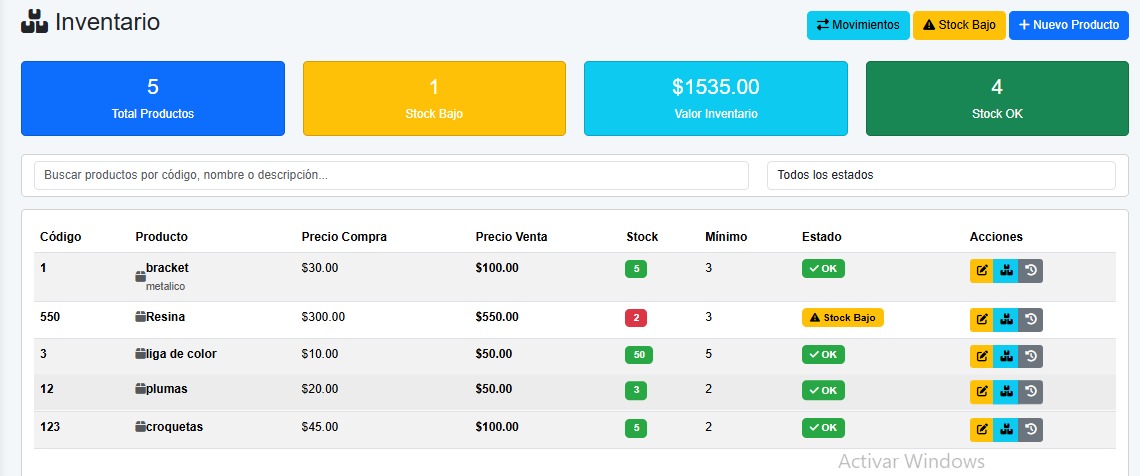The width and height of the screenshot is (1140, 476).
Task: Edit the liga de color product
Action: tap(981, 357)
